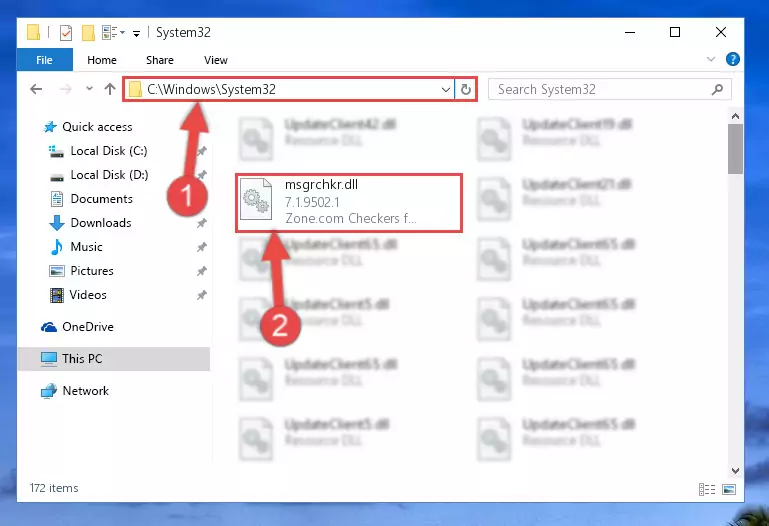
Task: Click the Network icon in sidebar
Action: (49, 391)
